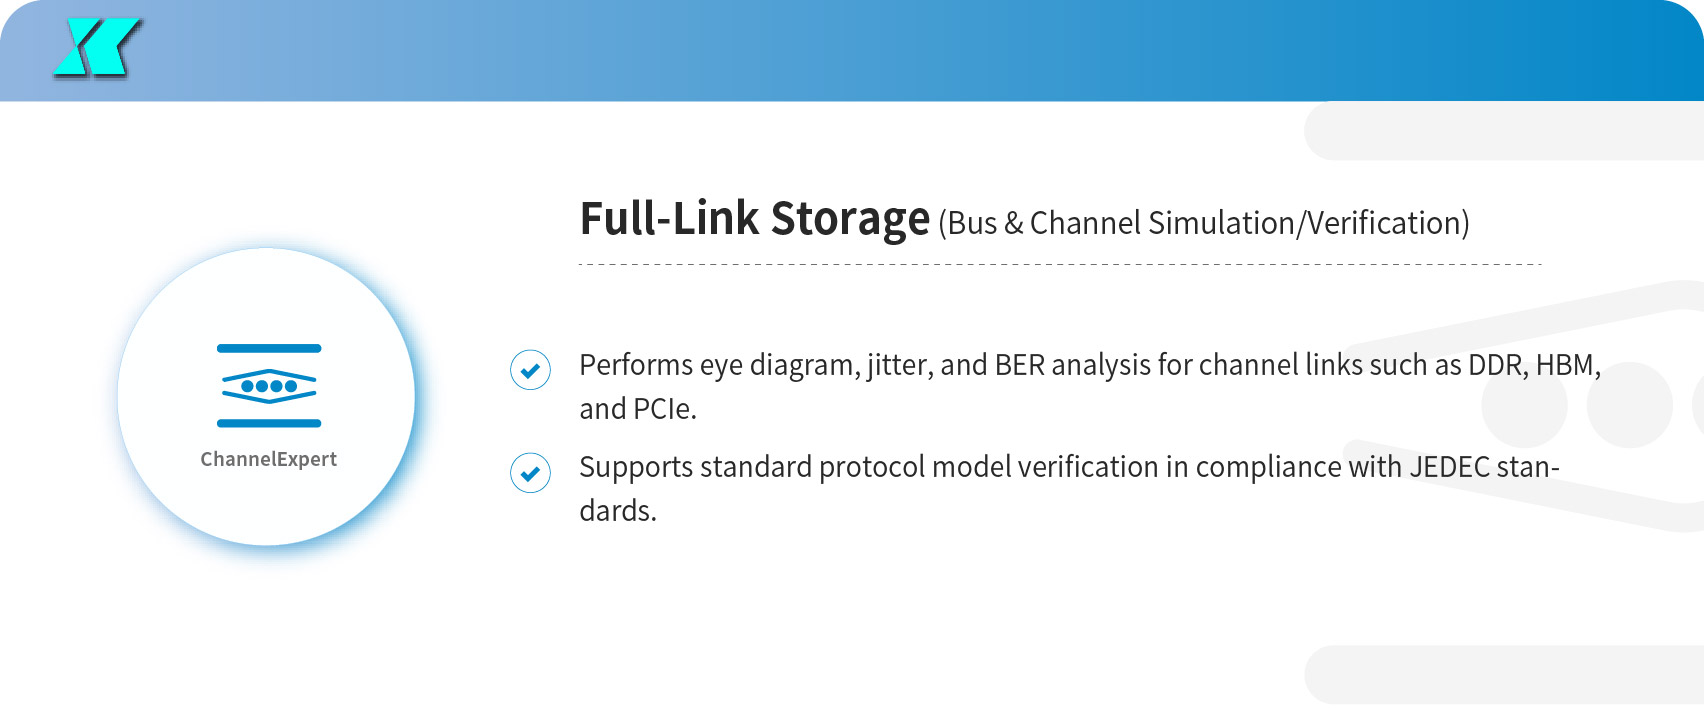Click the Full-Link Storage heading
Image resolution: width=1704 pixels, height=708 pixels.
point(754,219)
